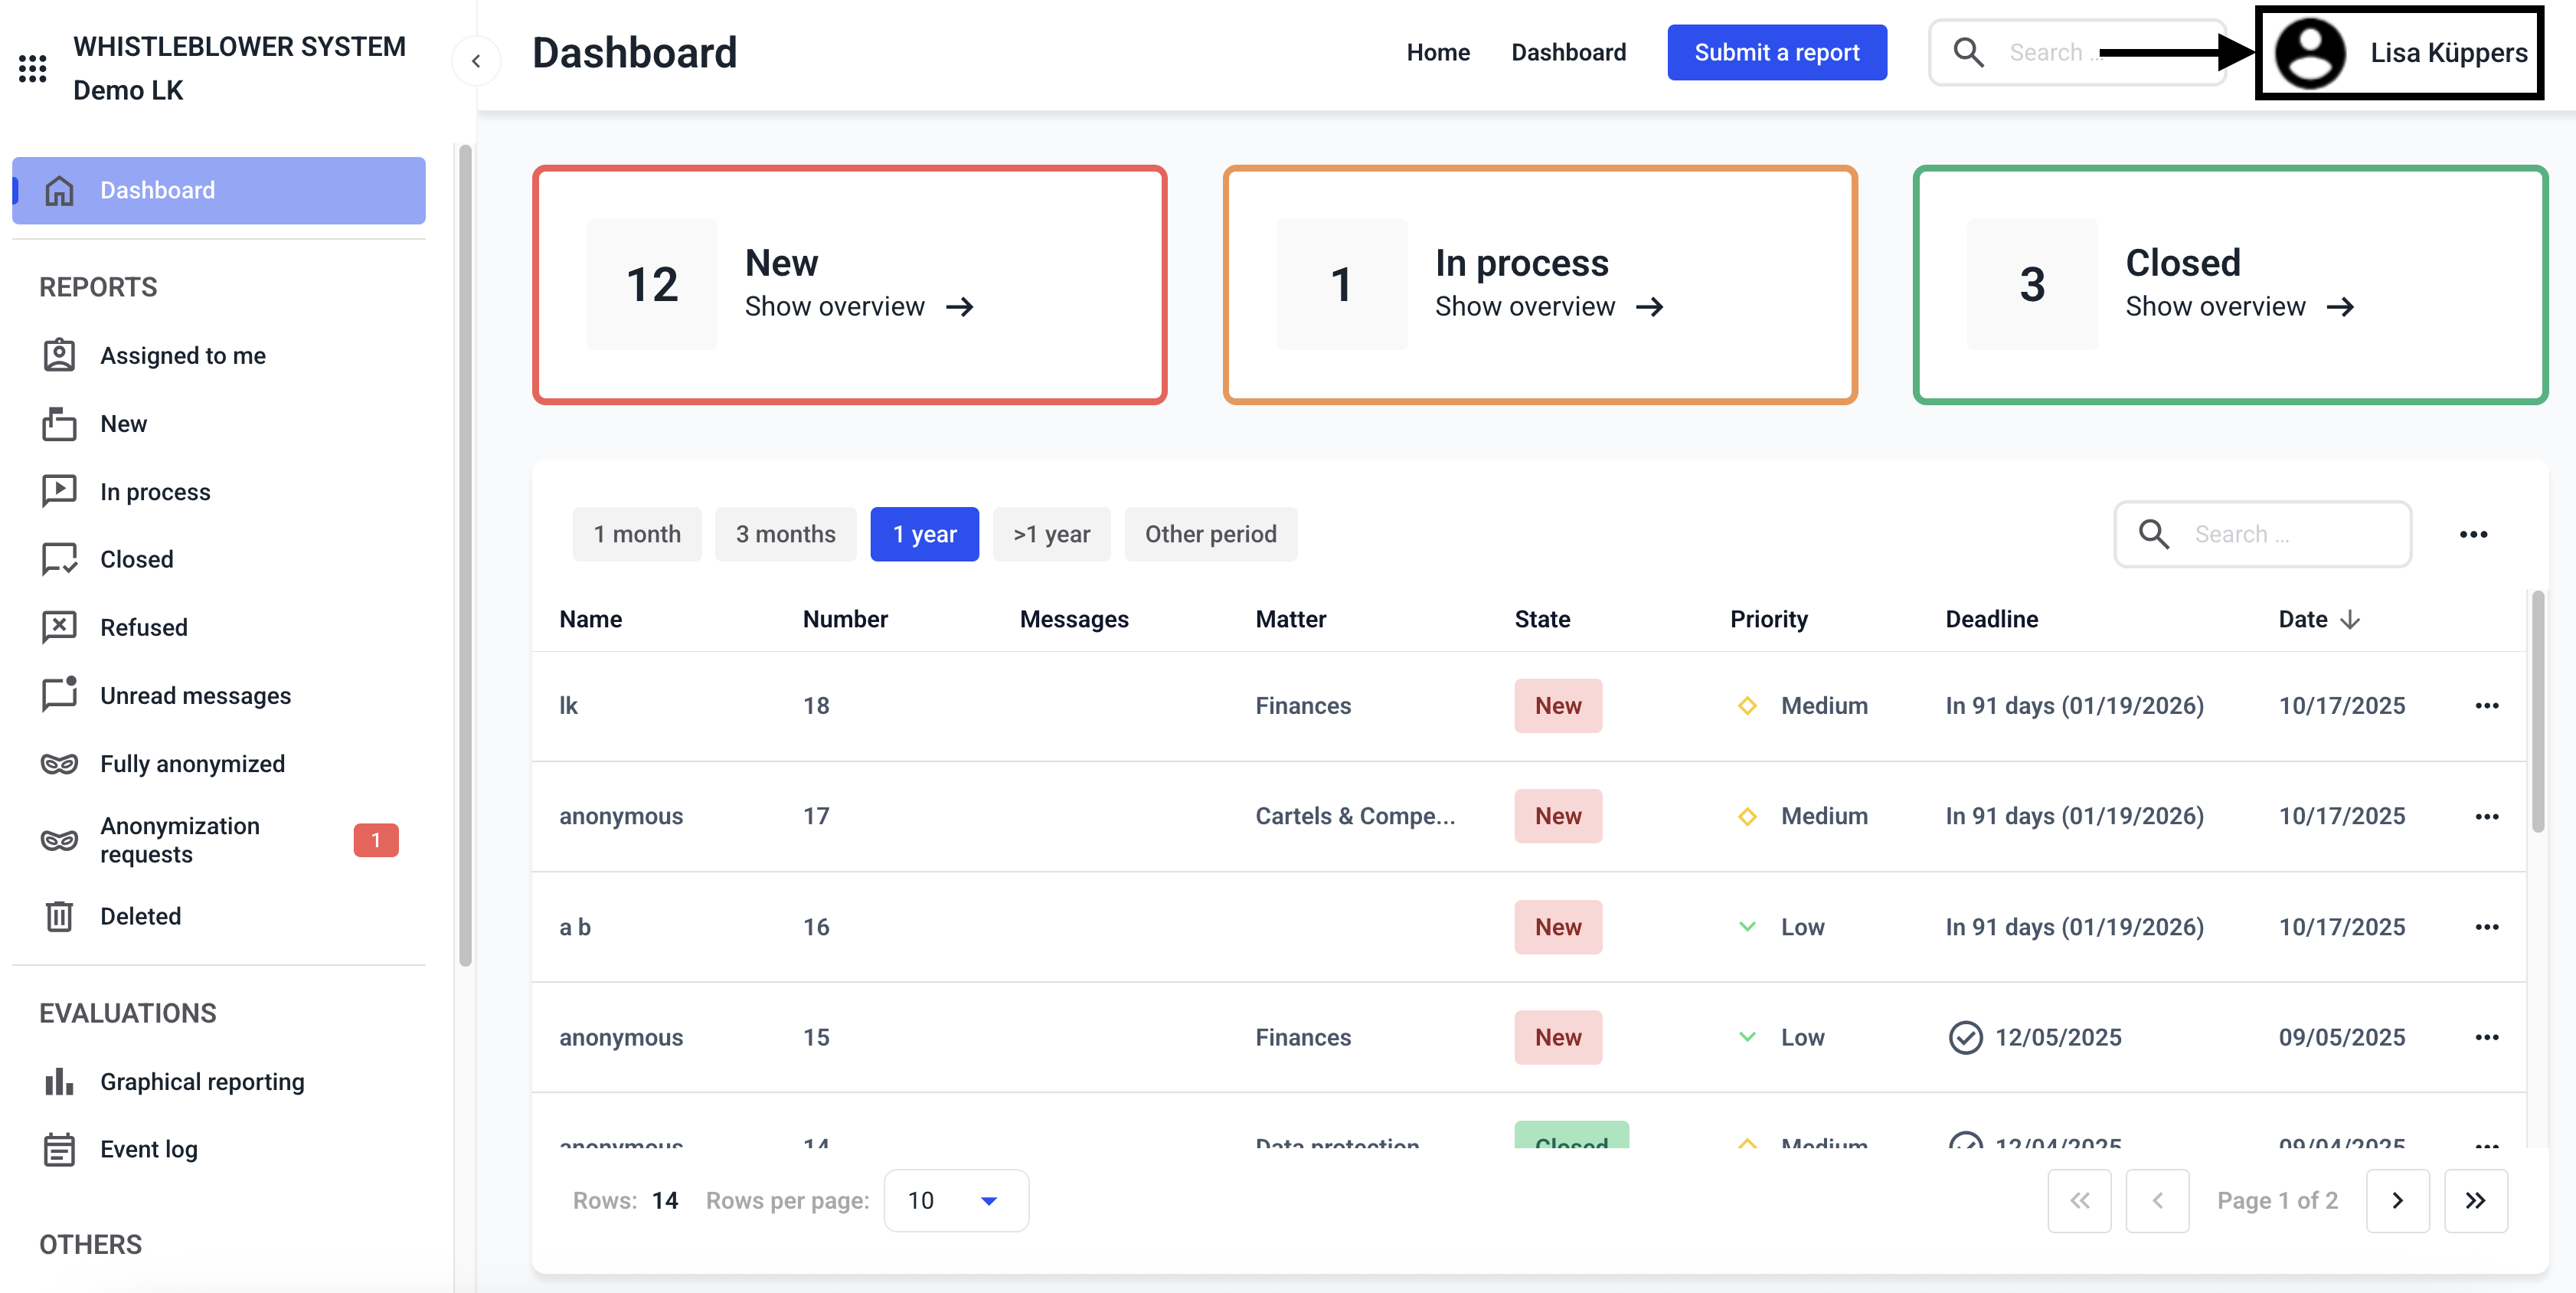Click the Assigned to me icon
Image resolution: width=2576 pixels, height=1293 pixels.
(59, 355)
